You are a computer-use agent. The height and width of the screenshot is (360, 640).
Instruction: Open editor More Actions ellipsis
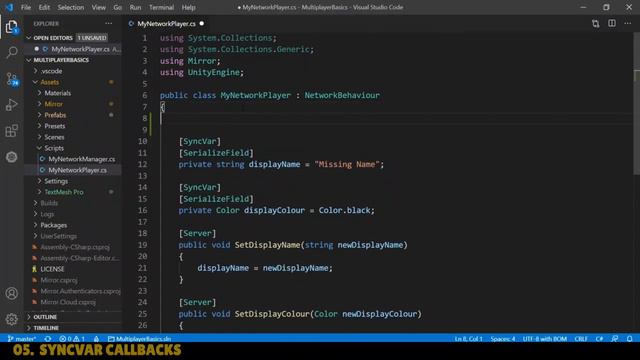click(628, 24)
